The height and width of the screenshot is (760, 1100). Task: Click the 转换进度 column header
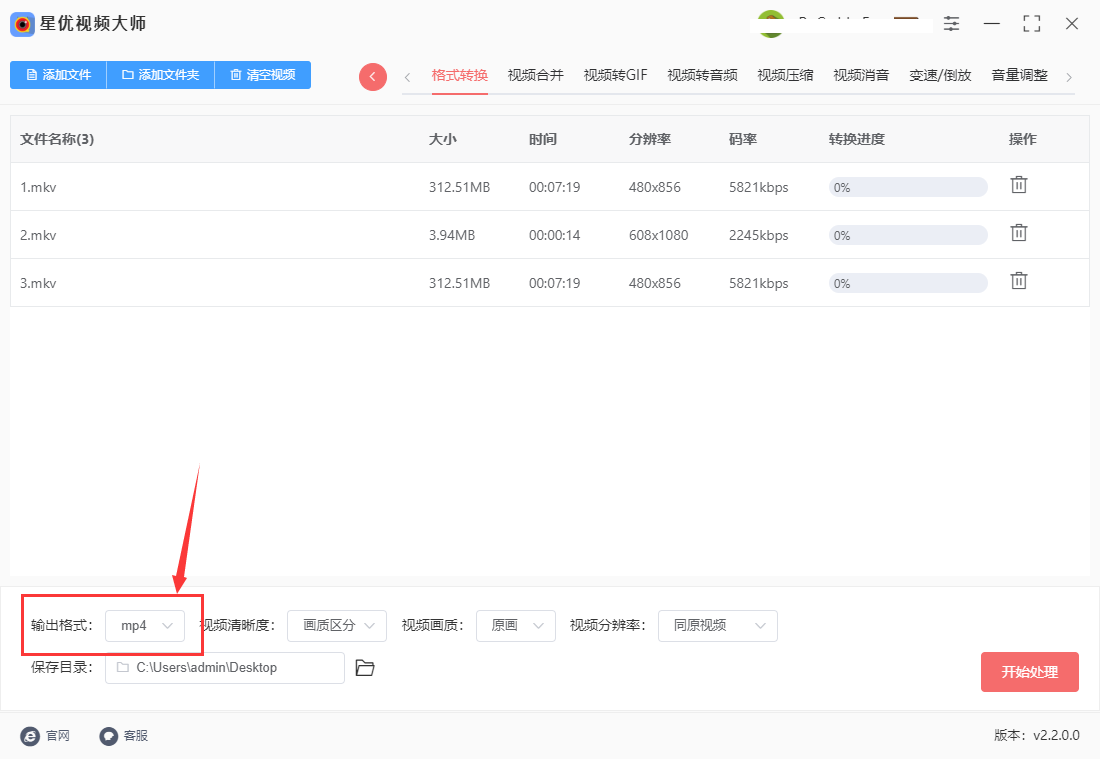[857, 139]
